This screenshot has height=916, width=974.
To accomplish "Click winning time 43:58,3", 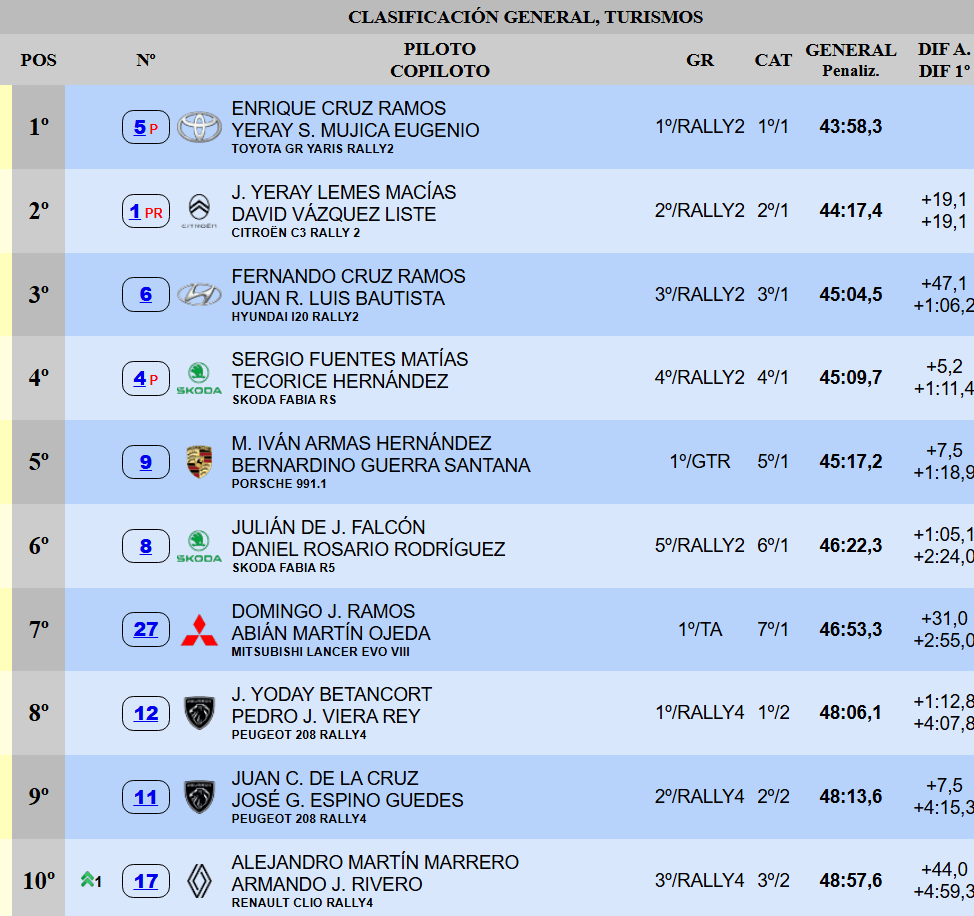I will tap(850, 127).
